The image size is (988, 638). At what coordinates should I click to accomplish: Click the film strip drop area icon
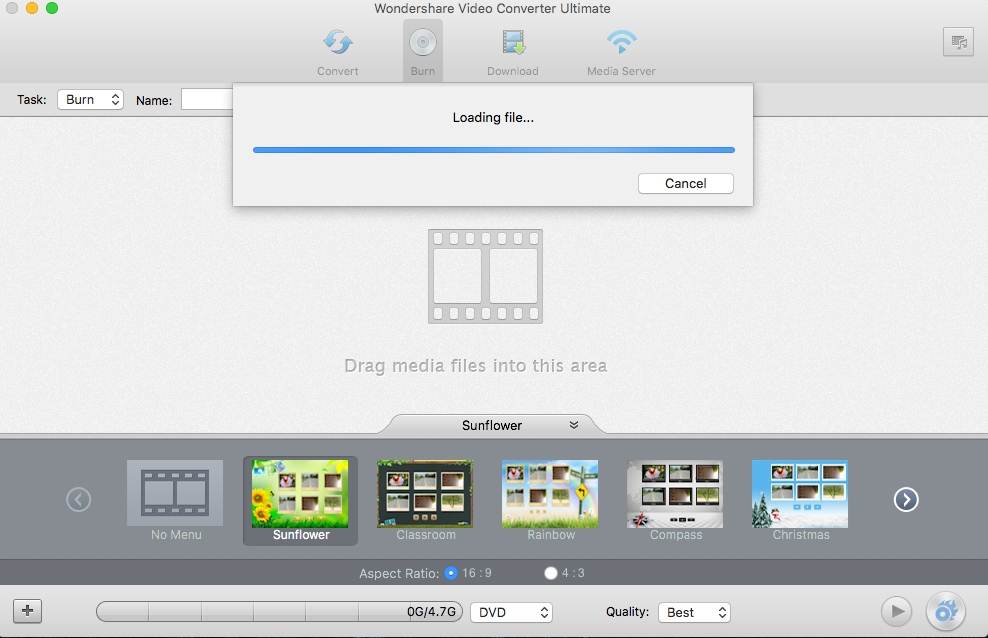click(x=485, y=276)
